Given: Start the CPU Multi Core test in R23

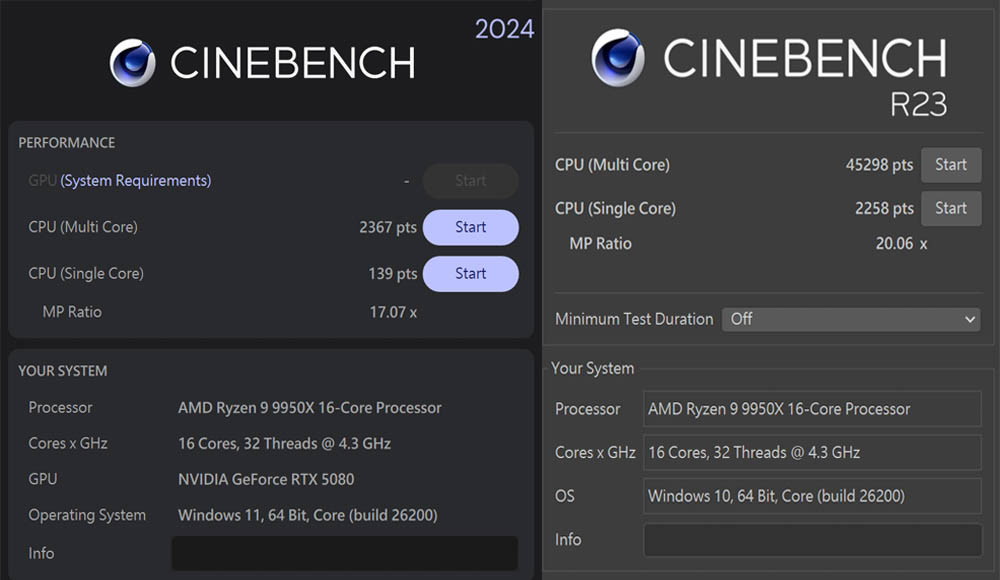Looking at the screenshot, I should [x=950, y=165].
